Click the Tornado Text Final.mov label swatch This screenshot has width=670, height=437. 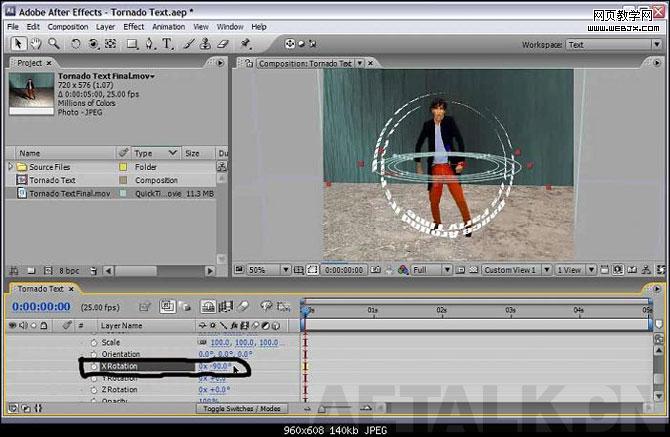pyautogui.click(x=123, y=194)
